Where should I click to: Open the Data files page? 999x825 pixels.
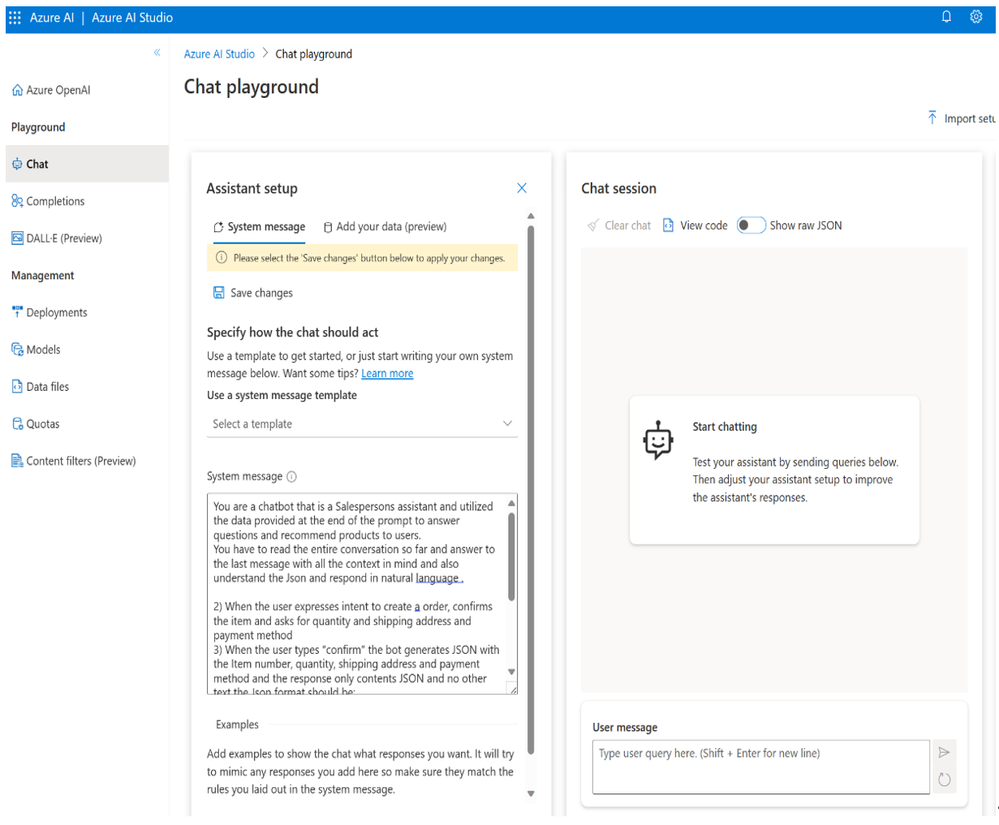click(x=40, y=387)
